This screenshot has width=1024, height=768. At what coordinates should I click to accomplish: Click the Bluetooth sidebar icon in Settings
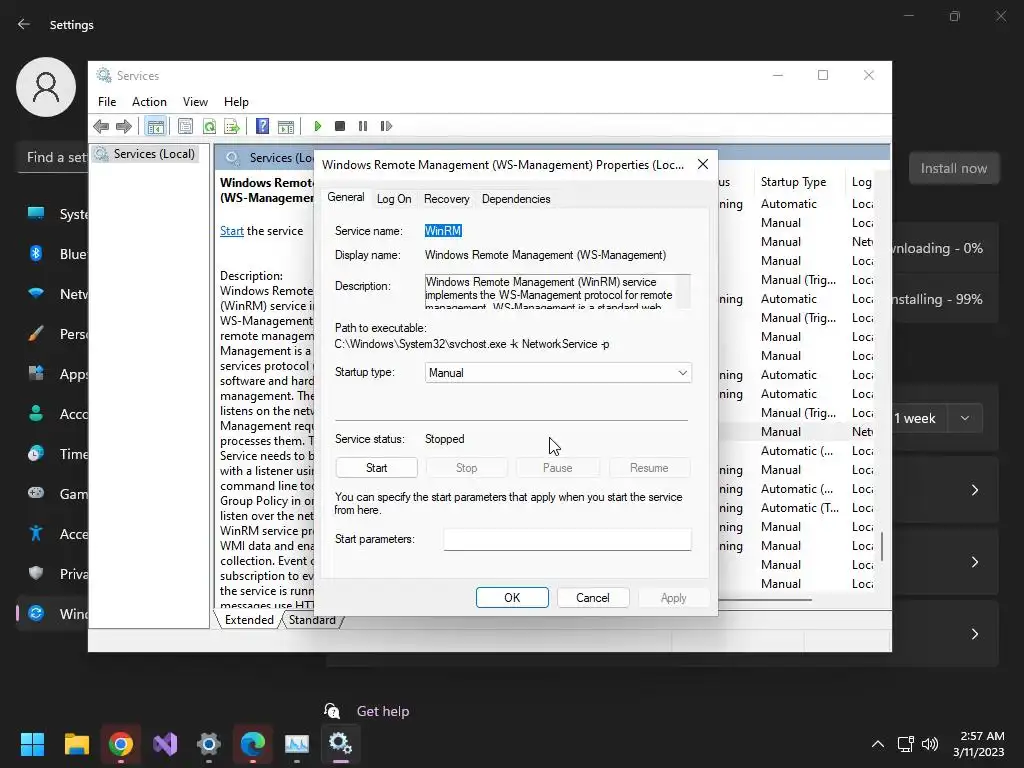point(36,253)
